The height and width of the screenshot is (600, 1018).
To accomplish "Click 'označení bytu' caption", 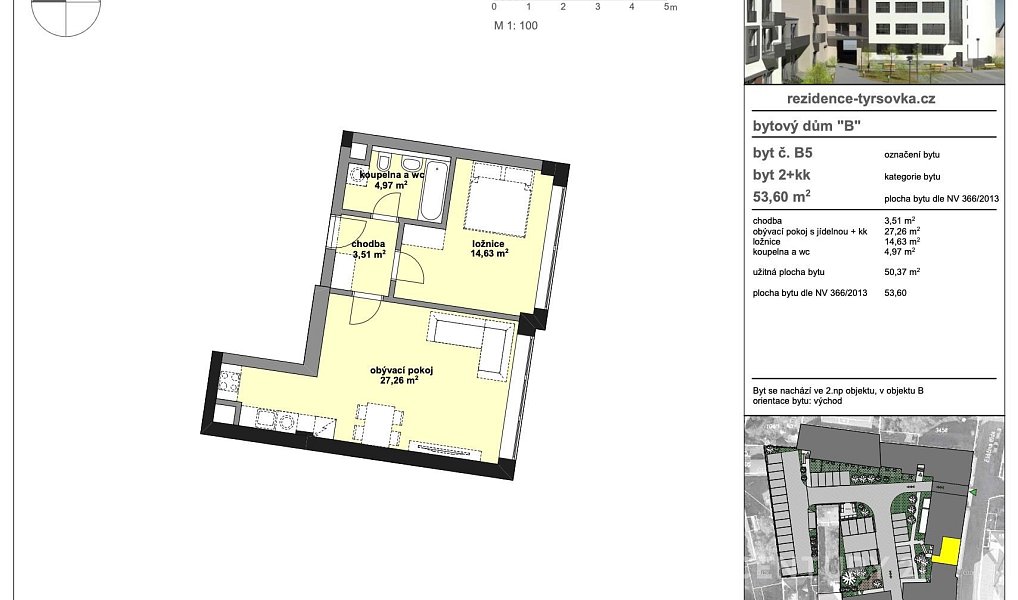I will click(912, 155).
